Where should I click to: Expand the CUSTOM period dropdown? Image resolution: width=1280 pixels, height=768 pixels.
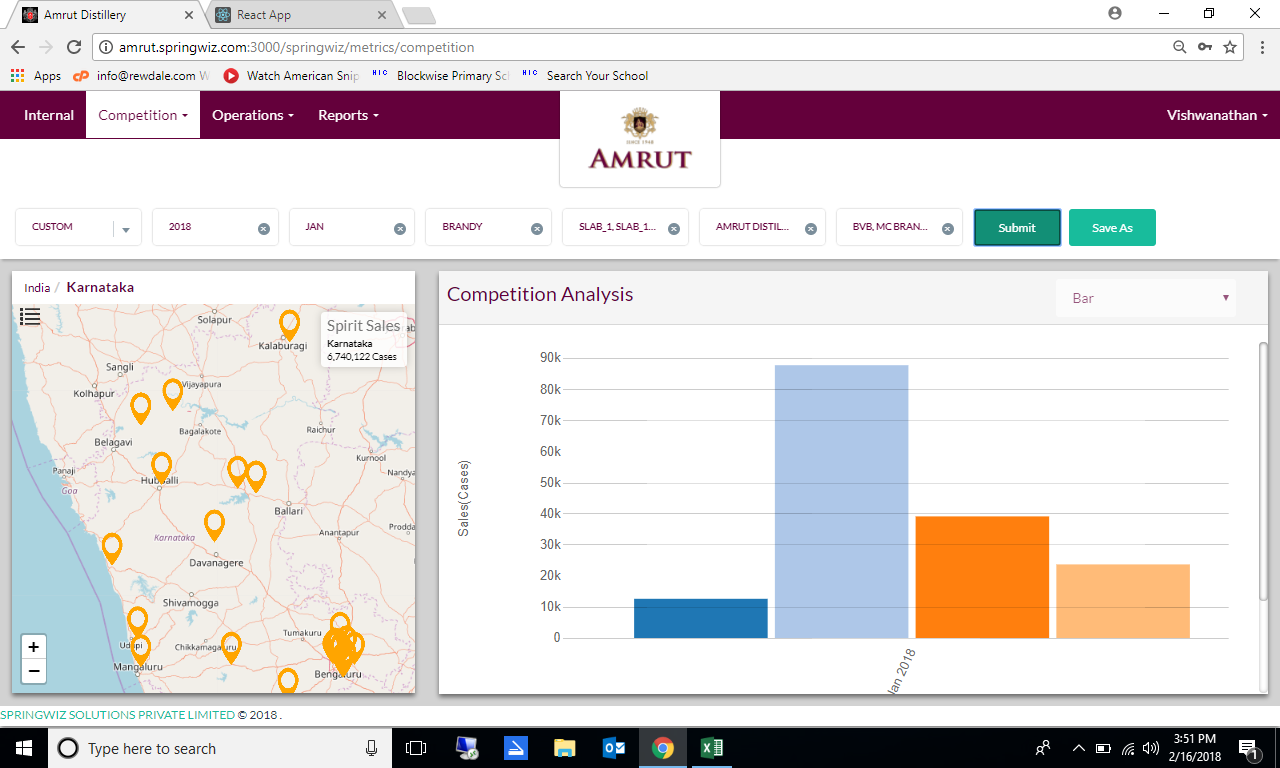pos(126,229)
